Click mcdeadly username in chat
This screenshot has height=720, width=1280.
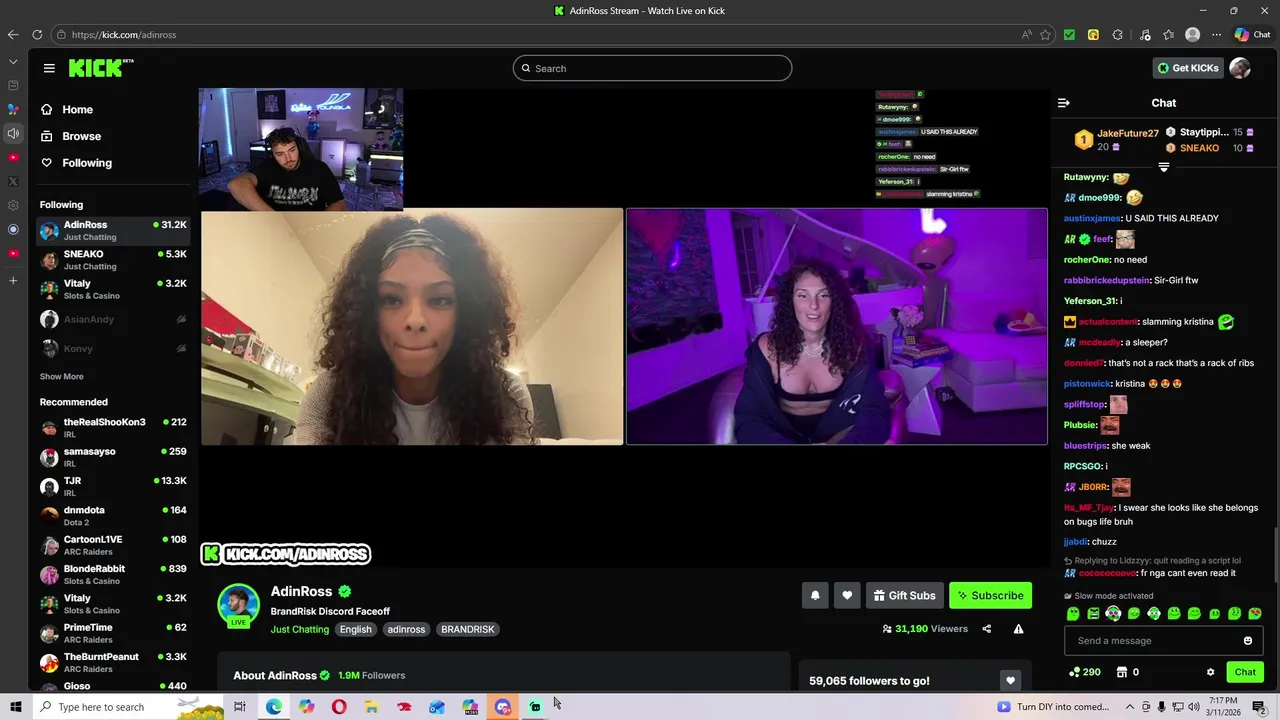(x=1099, y=342)
